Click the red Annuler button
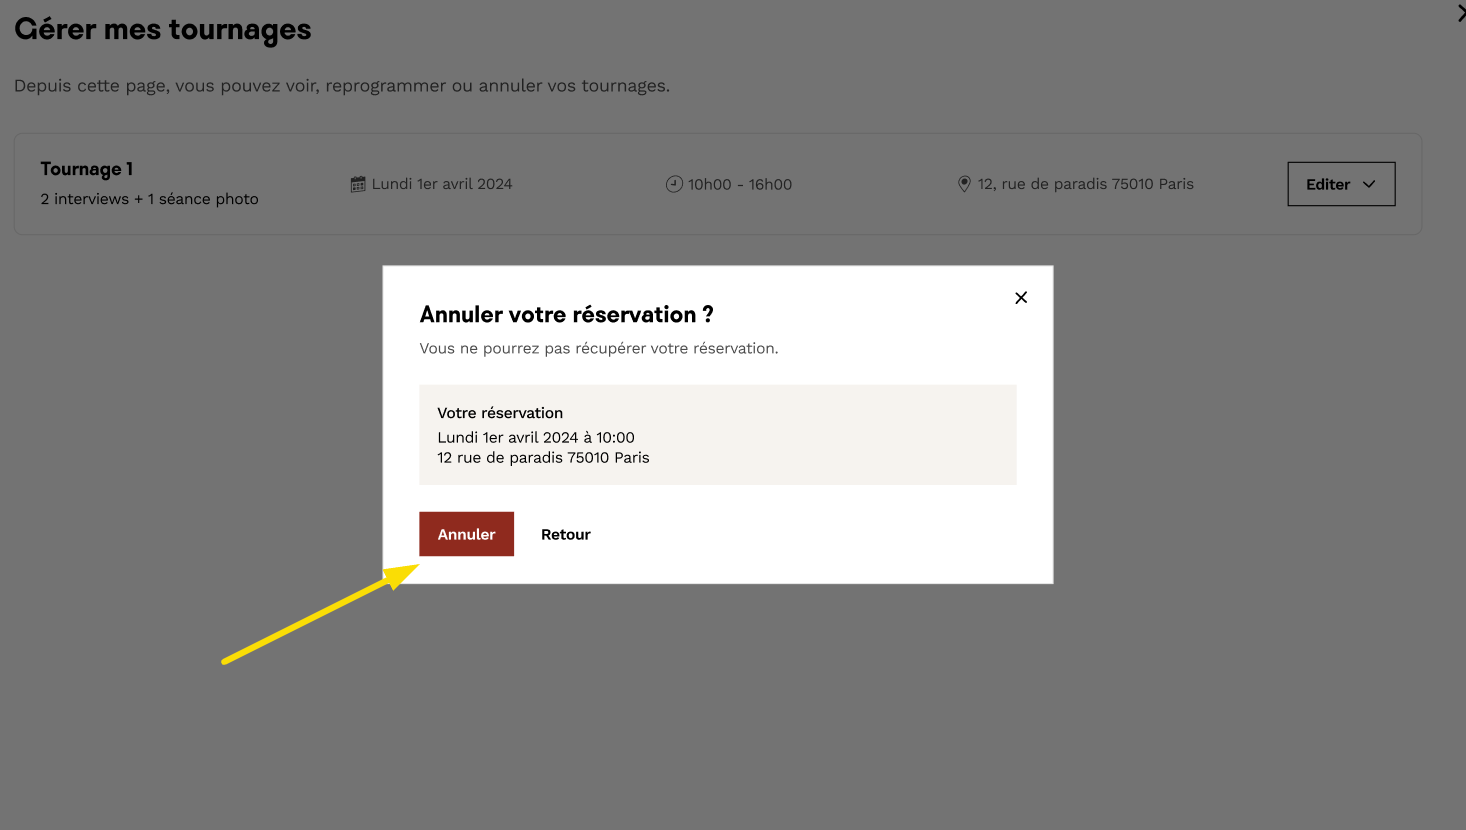Viewport: 1466px width, 830px height. pos(466,534)
